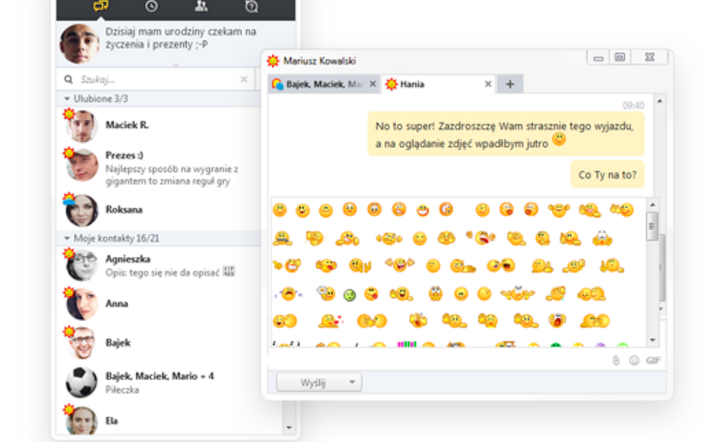Click the emoticon panel scrollbar thumb

(652, 226)
